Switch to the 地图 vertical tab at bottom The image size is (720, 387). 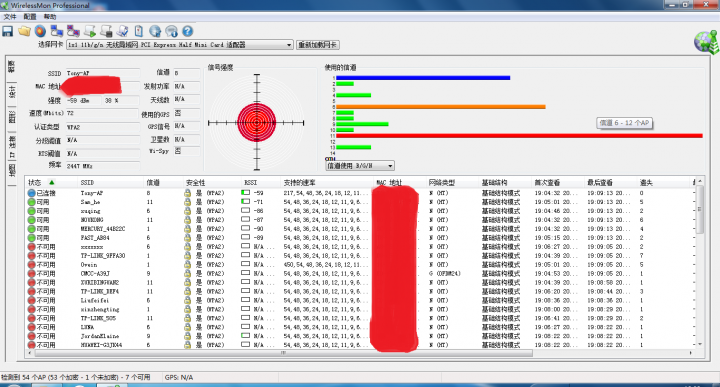point(11,170)
